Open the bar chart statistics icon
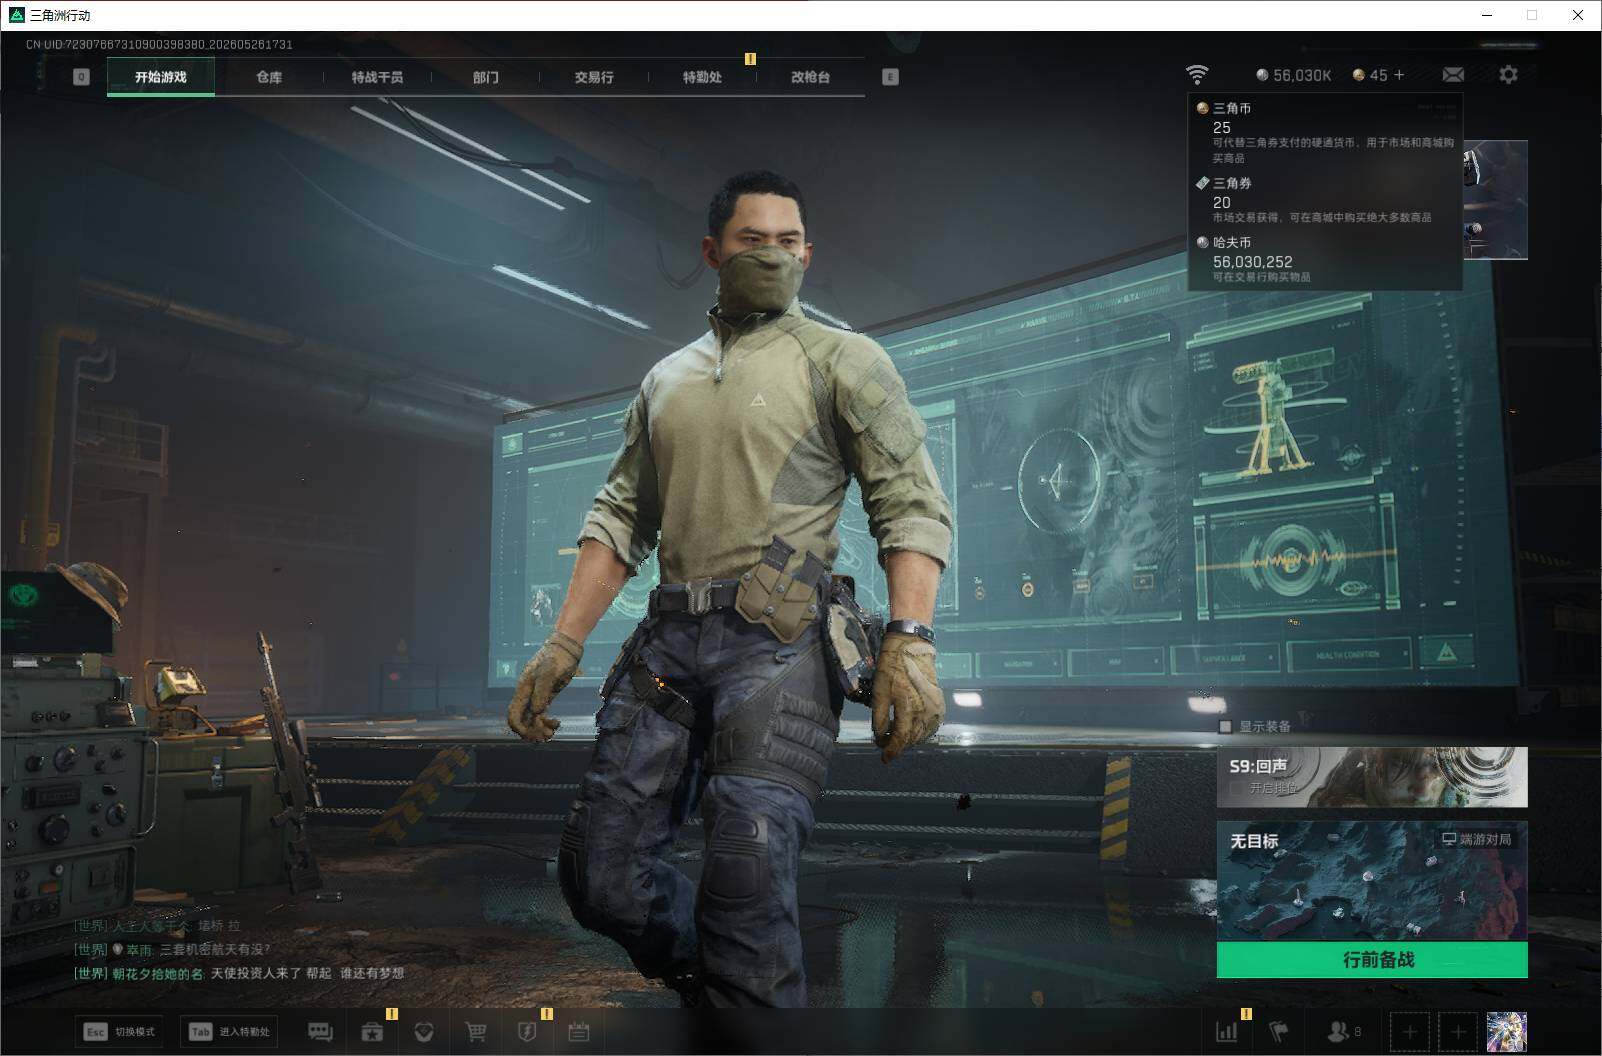The image size is (1602, 1056). coord(1226,1032)
